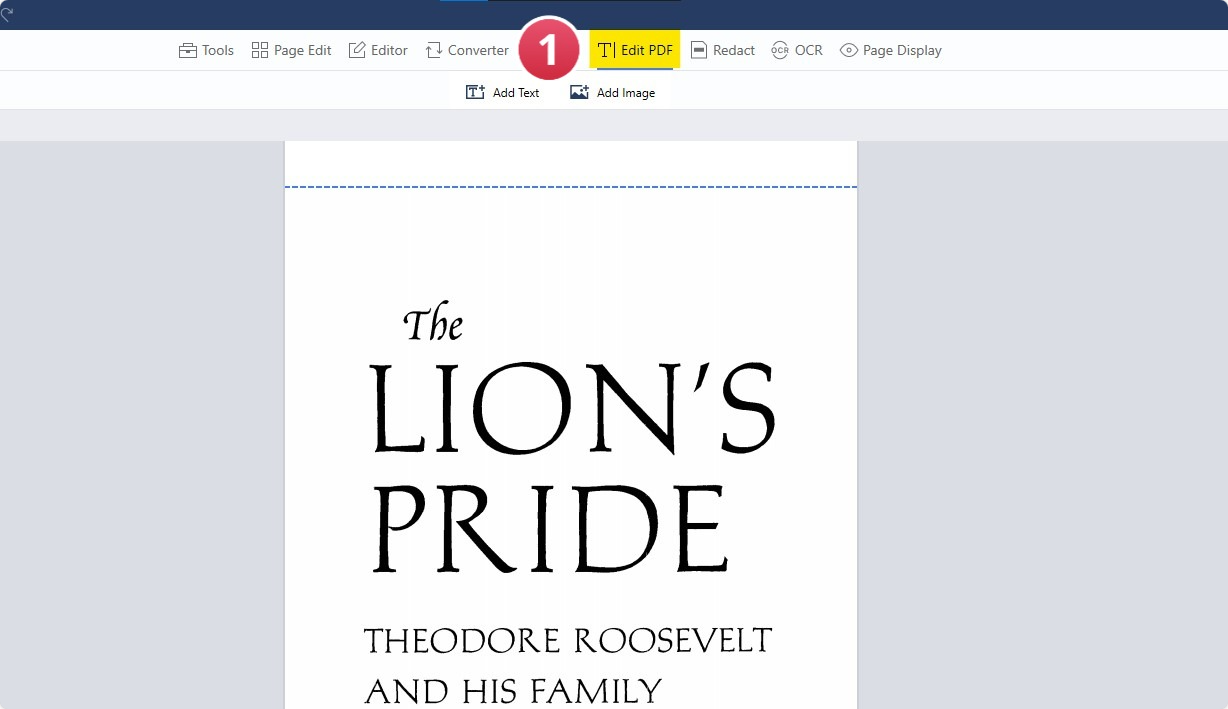Viewport: 1228px width, 709px height.
Task: Open the Tools toolbox icon
Action: [188, 50]
